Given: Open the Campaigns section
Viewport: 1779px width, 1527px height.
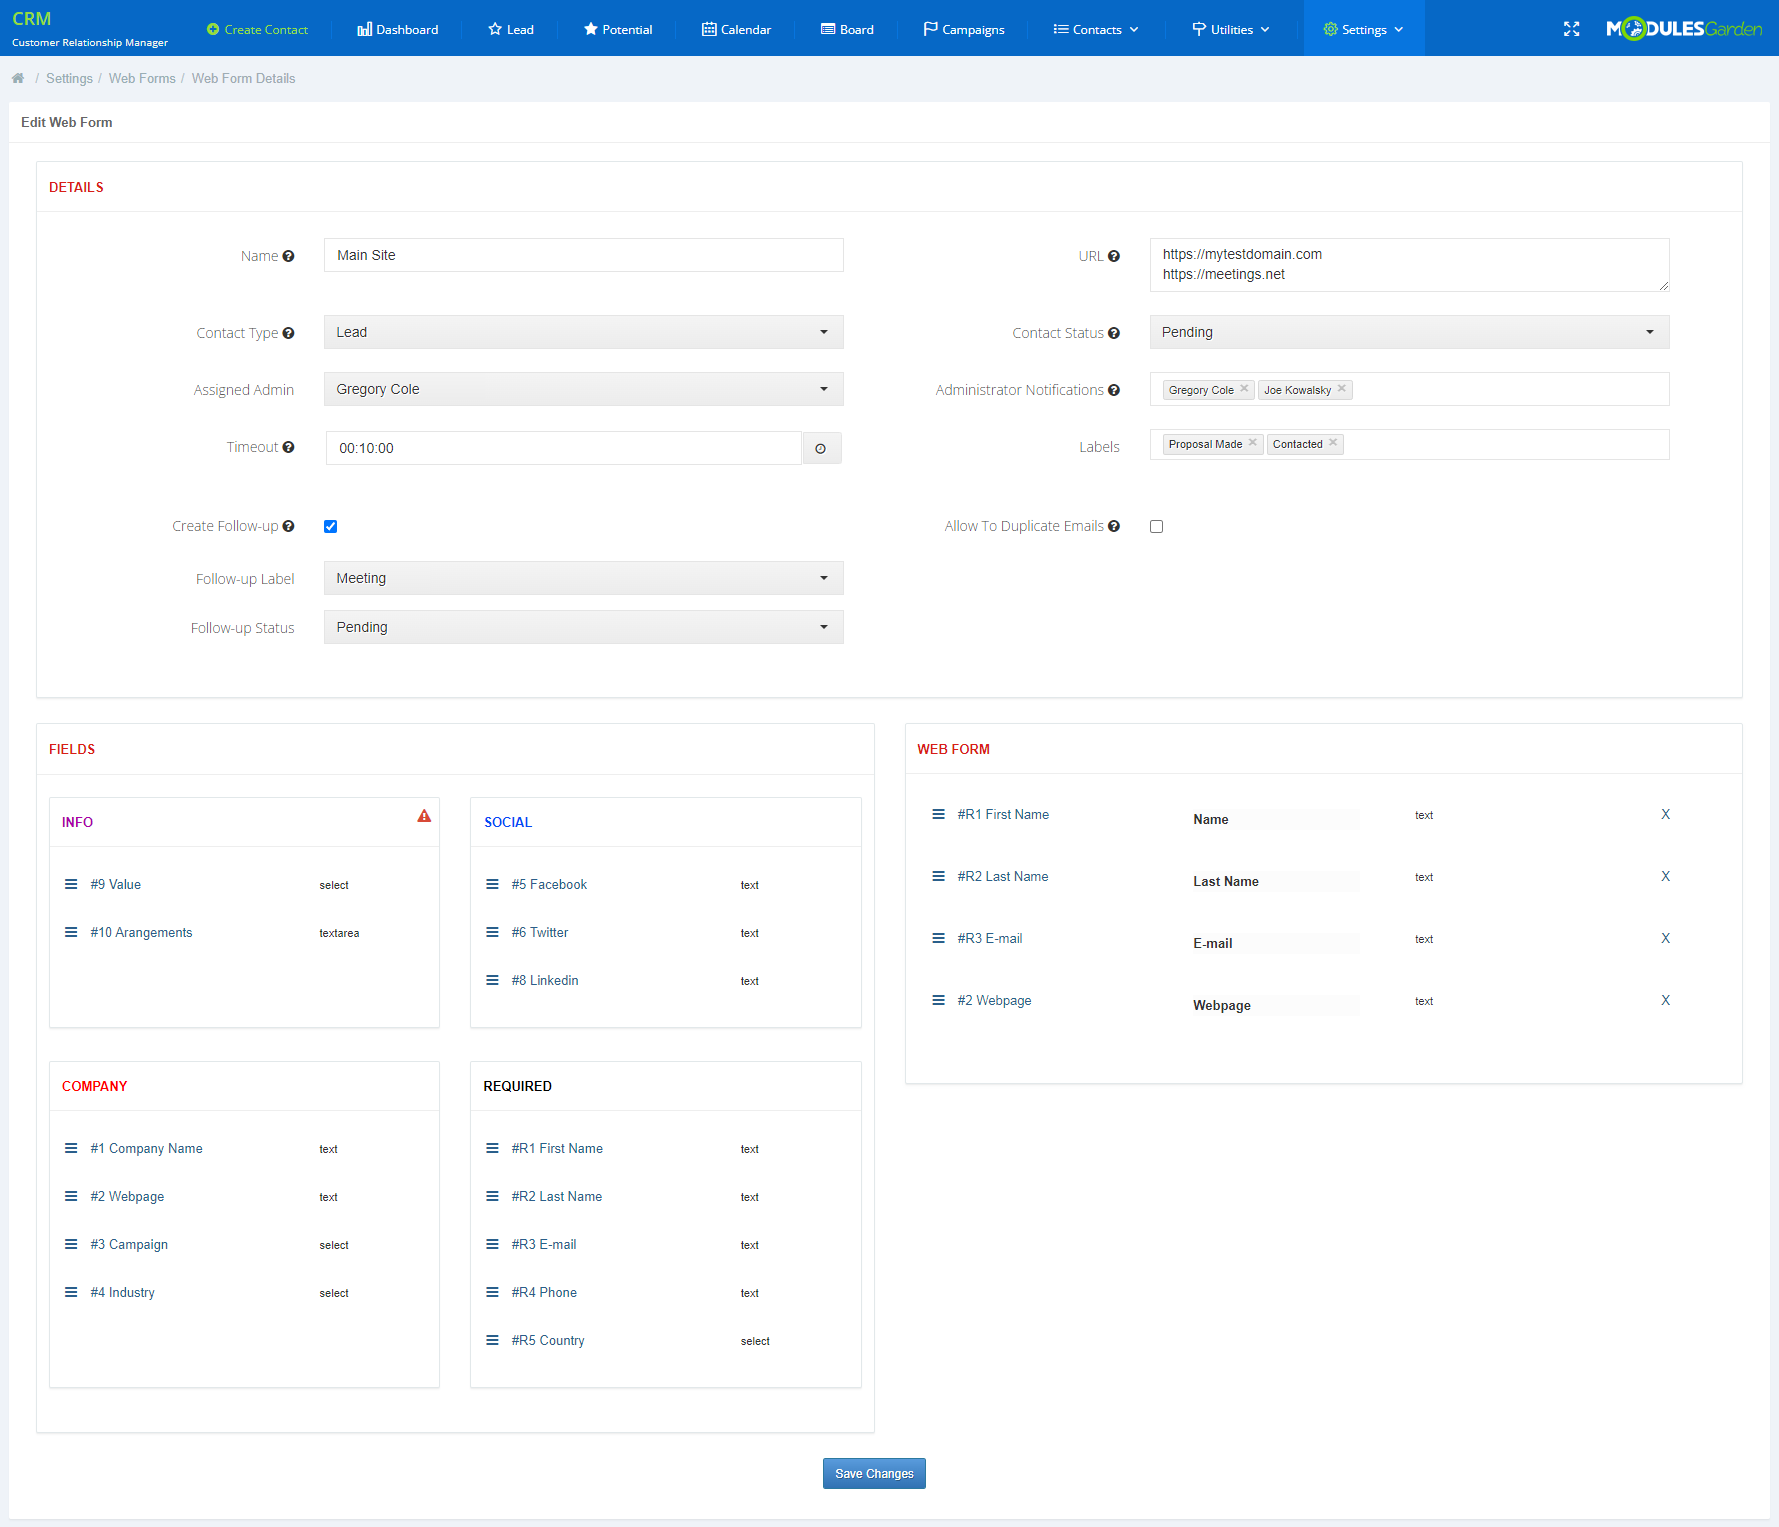Looking at the screenshot, I should (963, 29).
